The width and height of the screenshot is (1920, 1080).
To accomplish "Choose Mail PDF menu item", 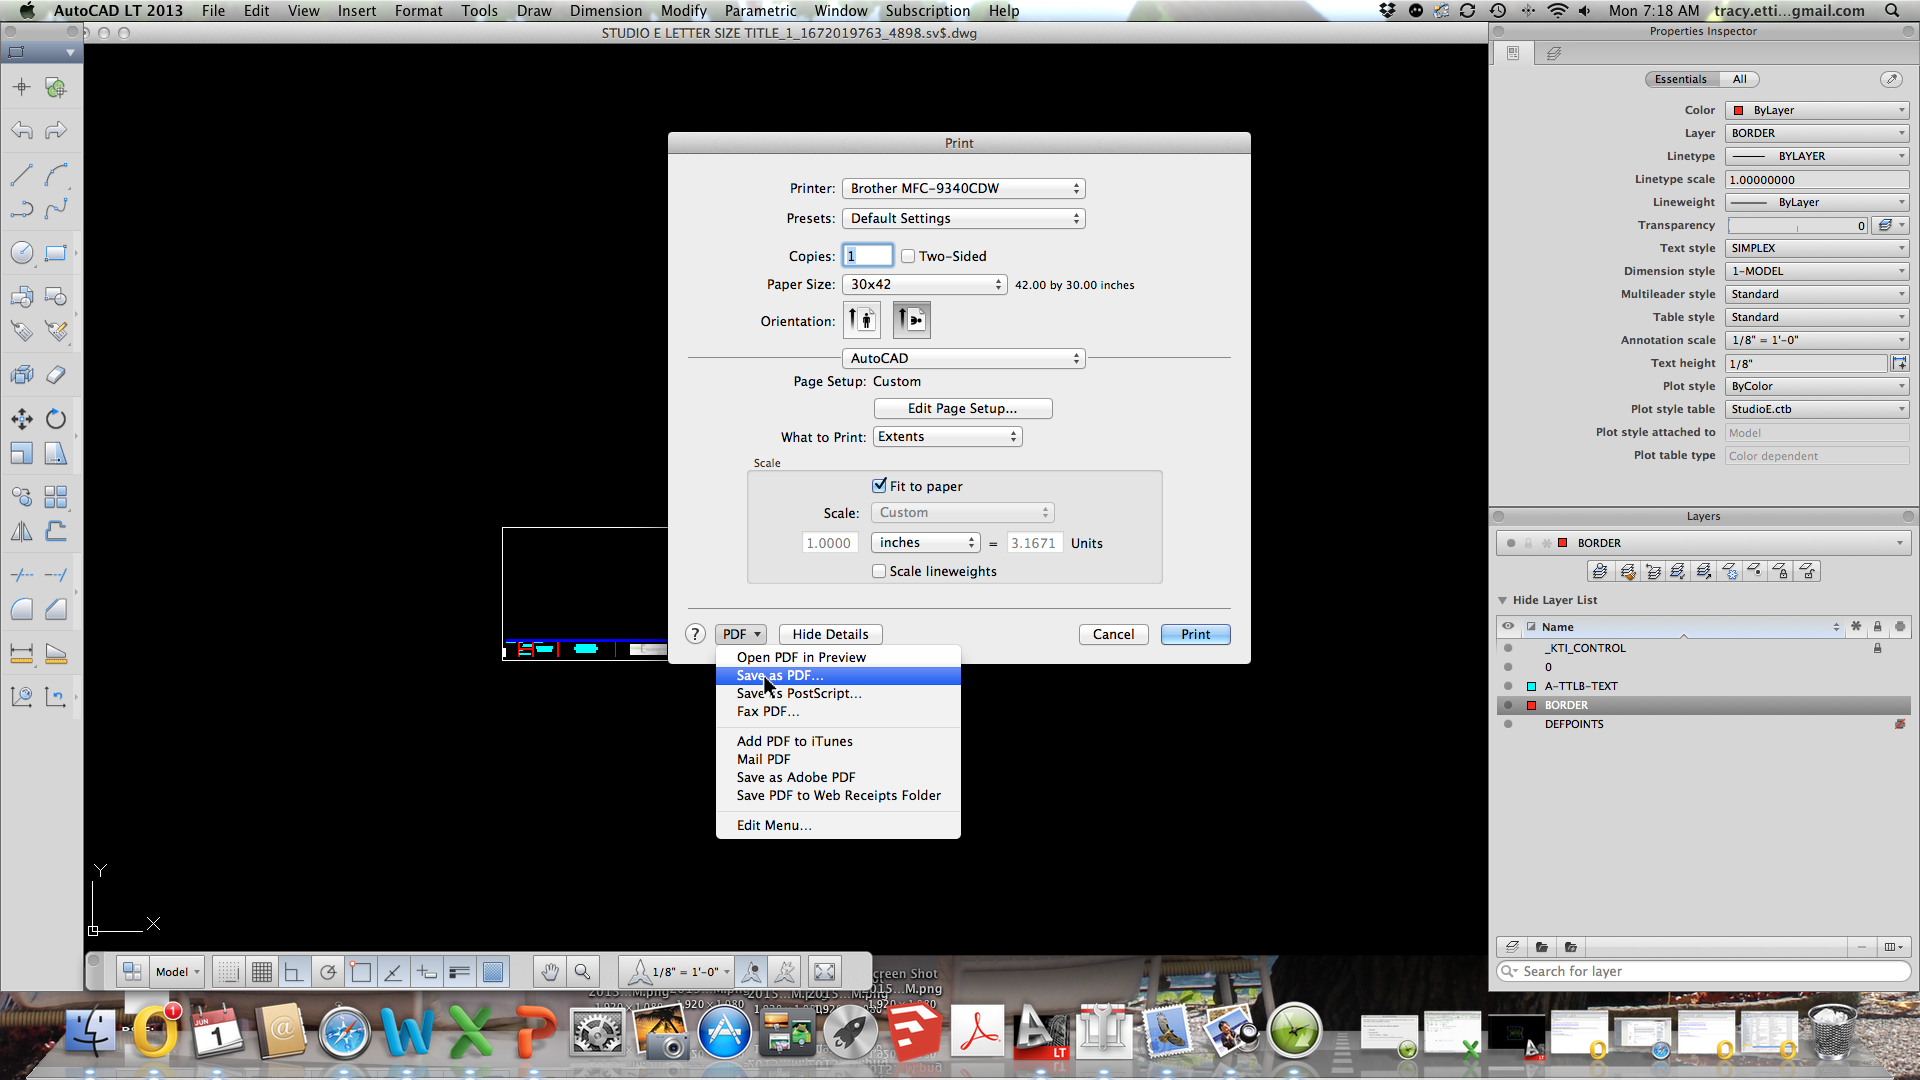I will pos(838,759).
